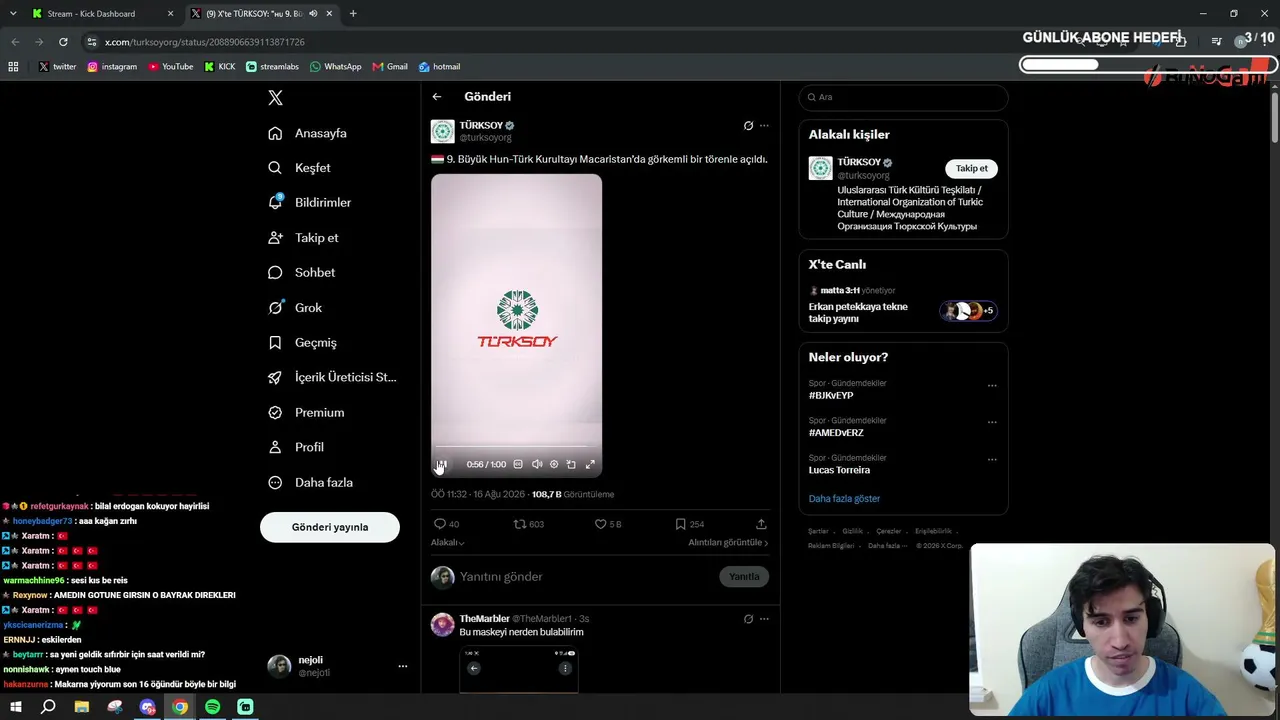Image resolution: width=1280 pixels, height=720 pixels.
Task: Open the tab search dropdown arrow
Action: pyautogui.click(x=13, y=14)
